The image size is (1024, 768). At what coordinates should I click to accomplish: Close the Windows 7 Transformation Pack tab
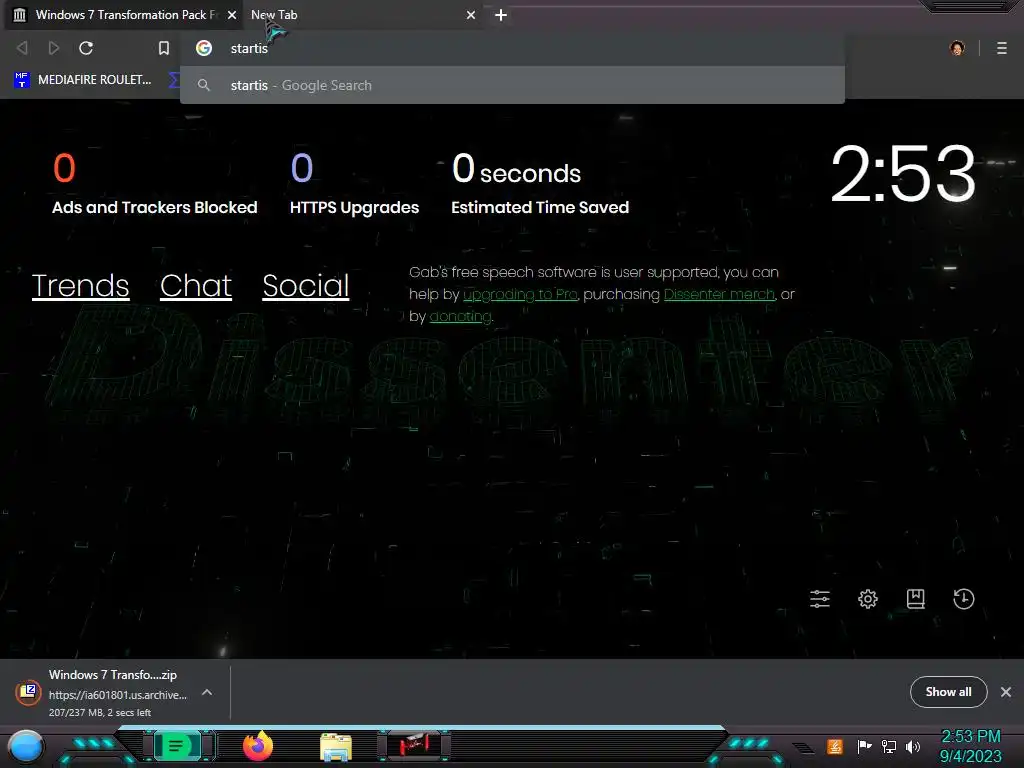click(x=232, y=15)
